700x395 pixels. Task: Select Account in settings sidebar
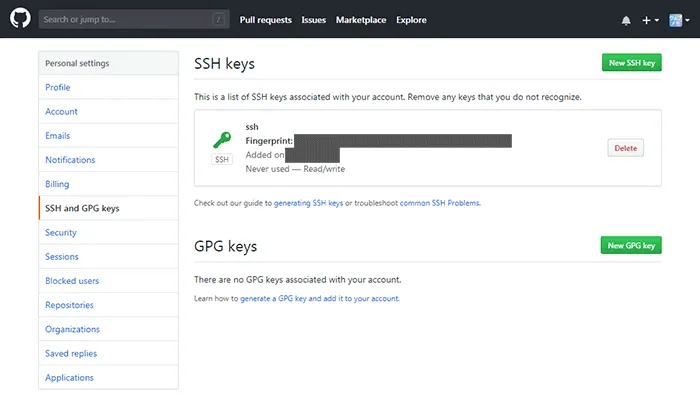(x=108, y=111)
